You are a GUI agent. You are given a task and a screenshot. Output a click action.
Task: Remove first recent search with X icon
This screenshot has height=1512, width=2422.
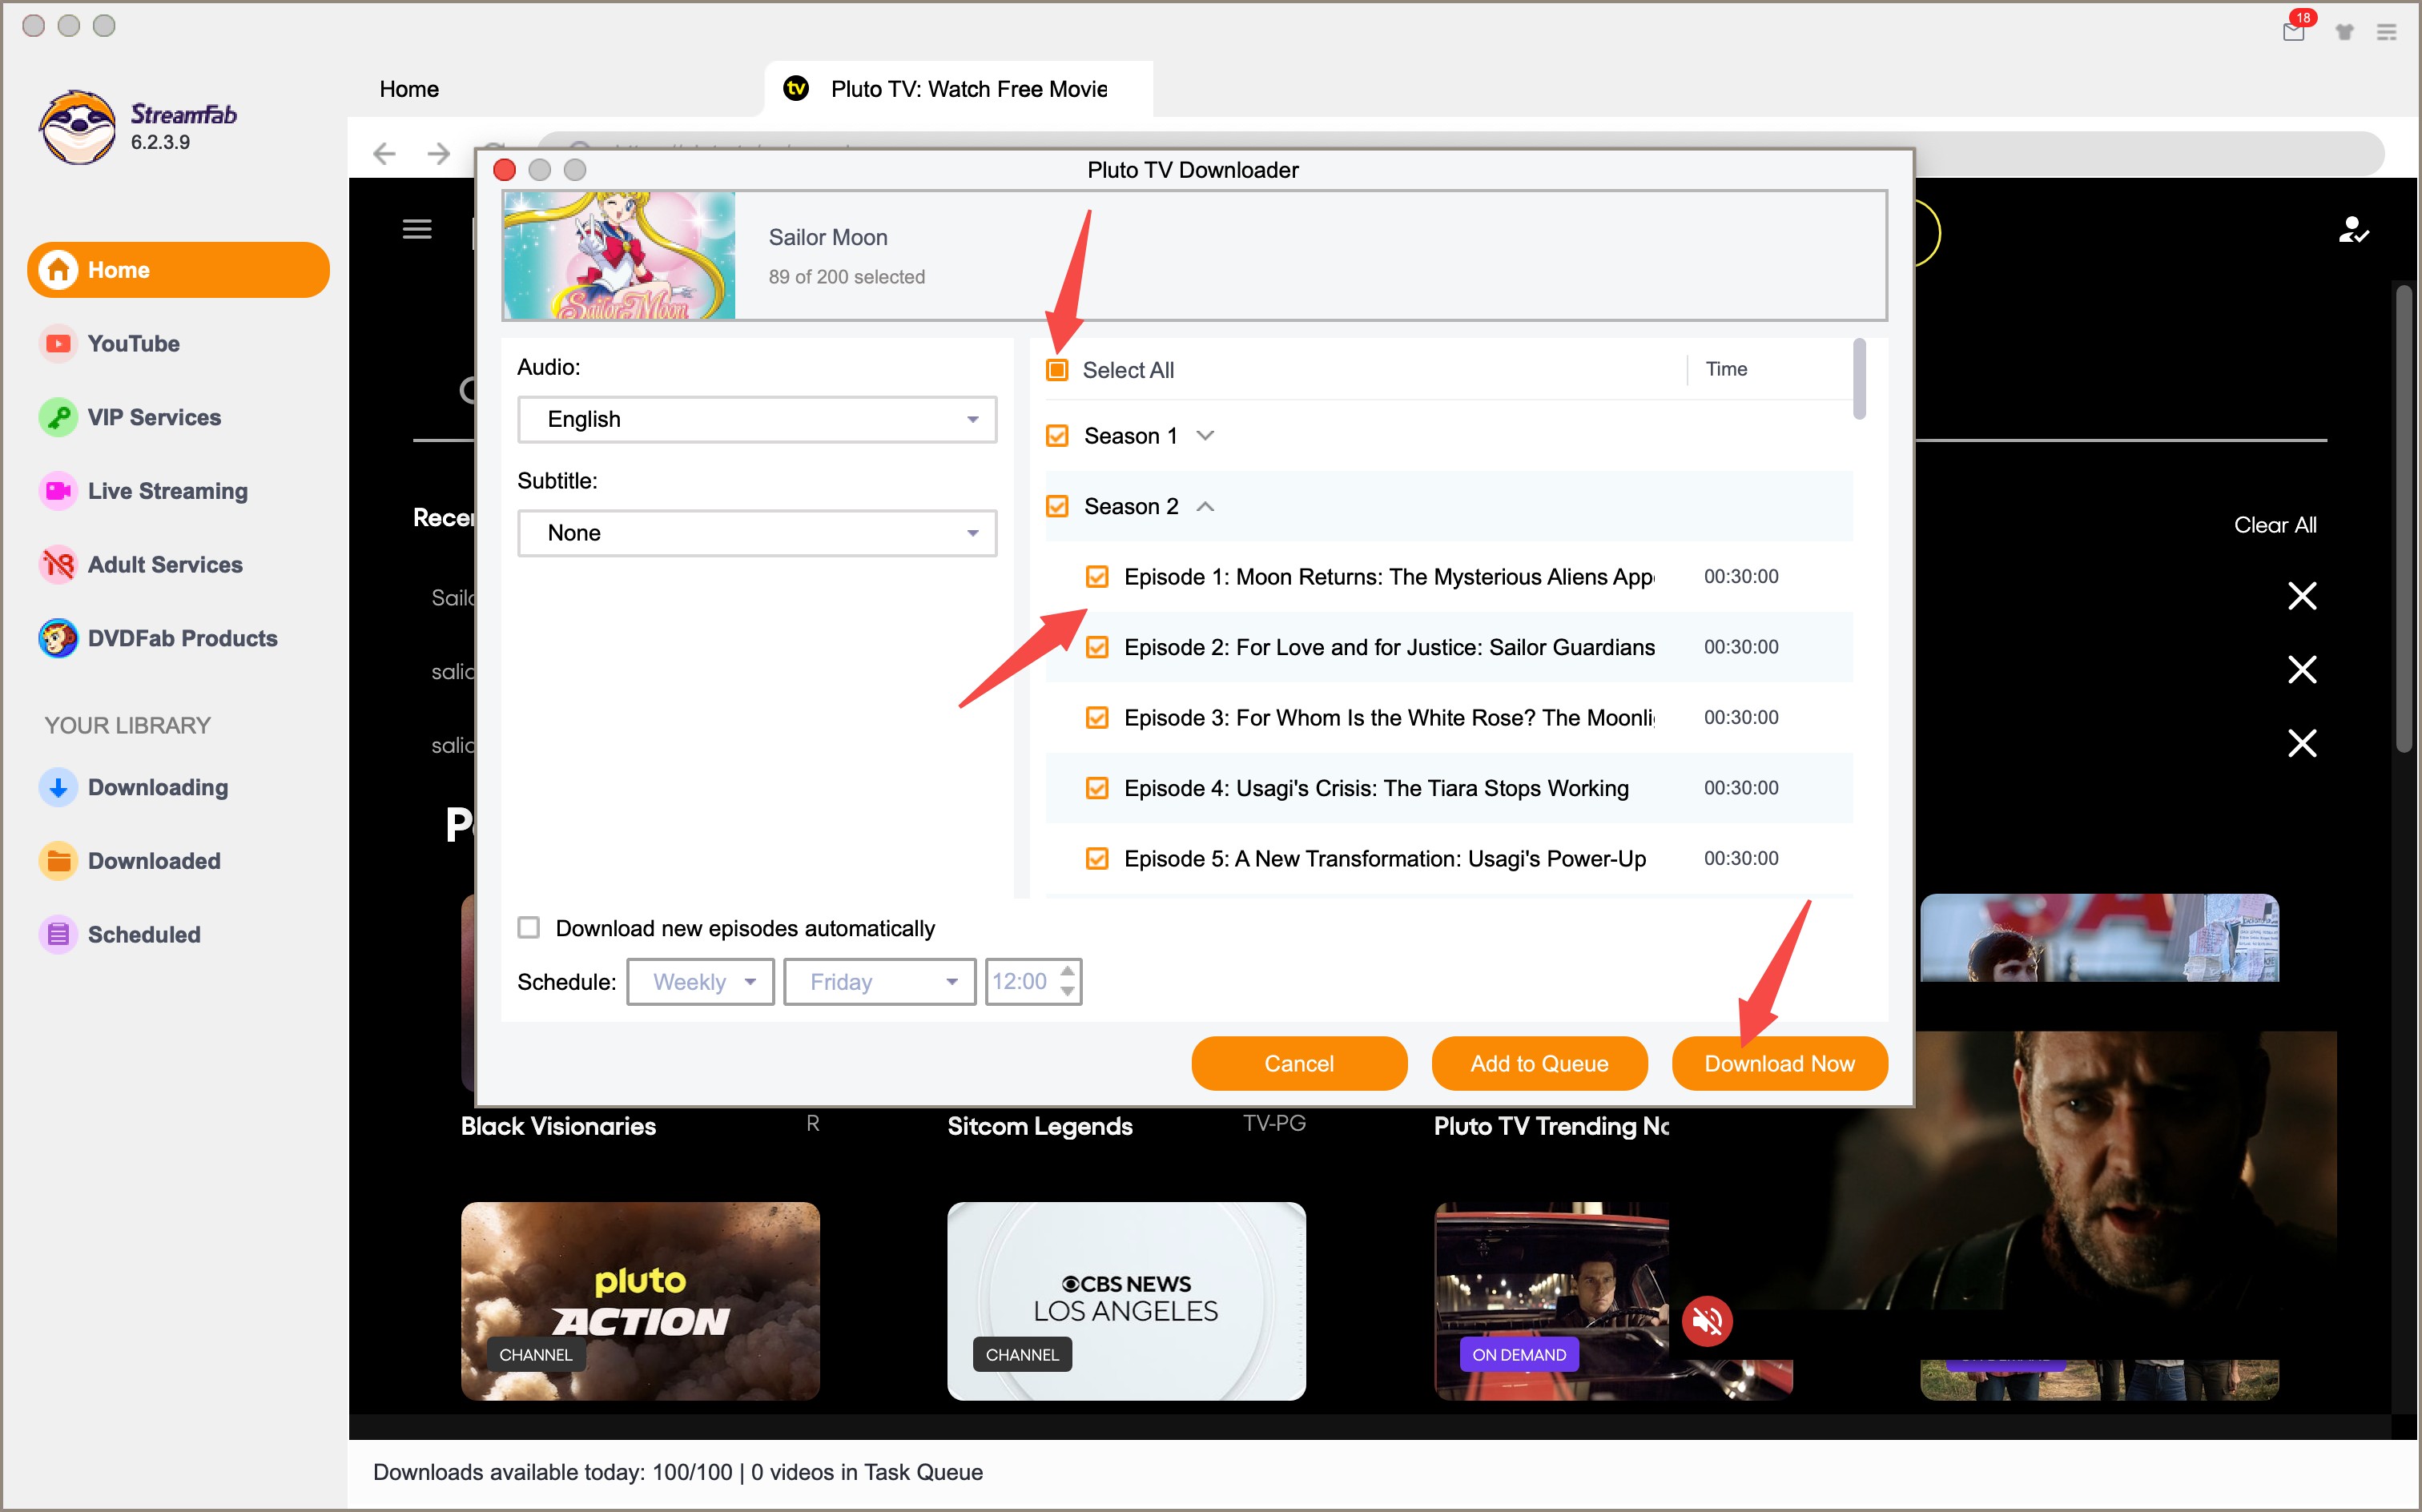pos(2302,596)
